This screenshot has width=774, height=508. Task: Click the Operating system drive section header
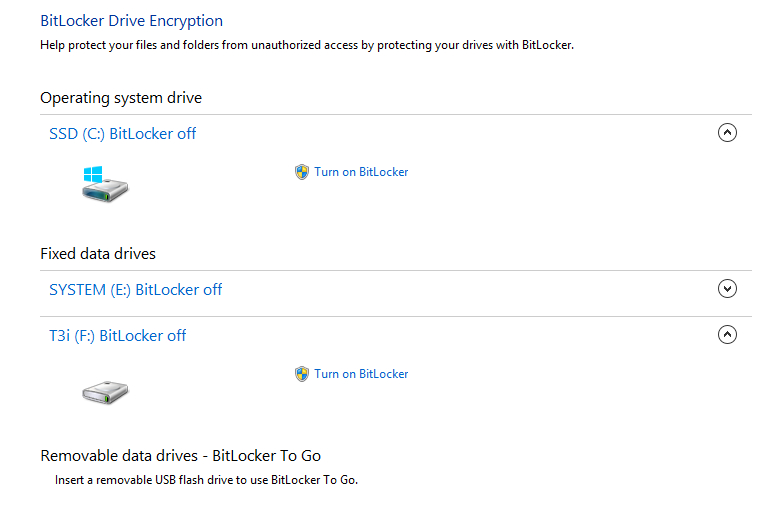[121, 98]
